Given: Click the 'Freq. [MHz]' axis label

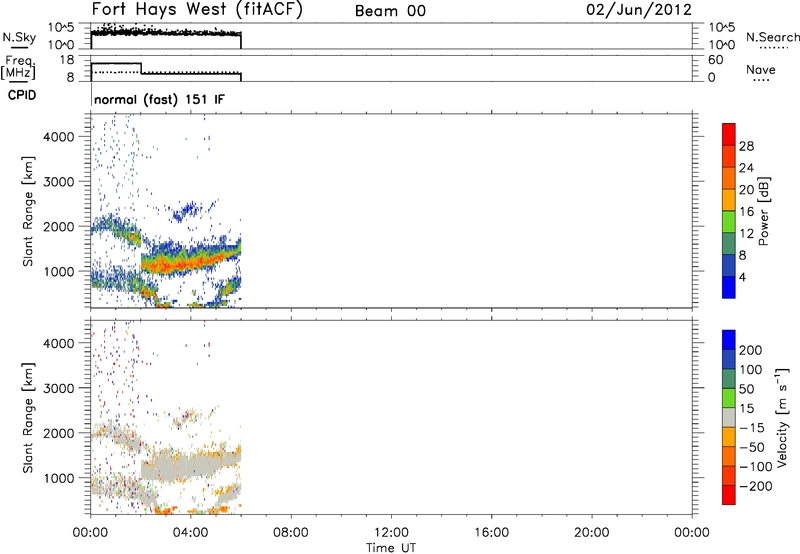Looking at the screenshot, I should click(18, 68).
